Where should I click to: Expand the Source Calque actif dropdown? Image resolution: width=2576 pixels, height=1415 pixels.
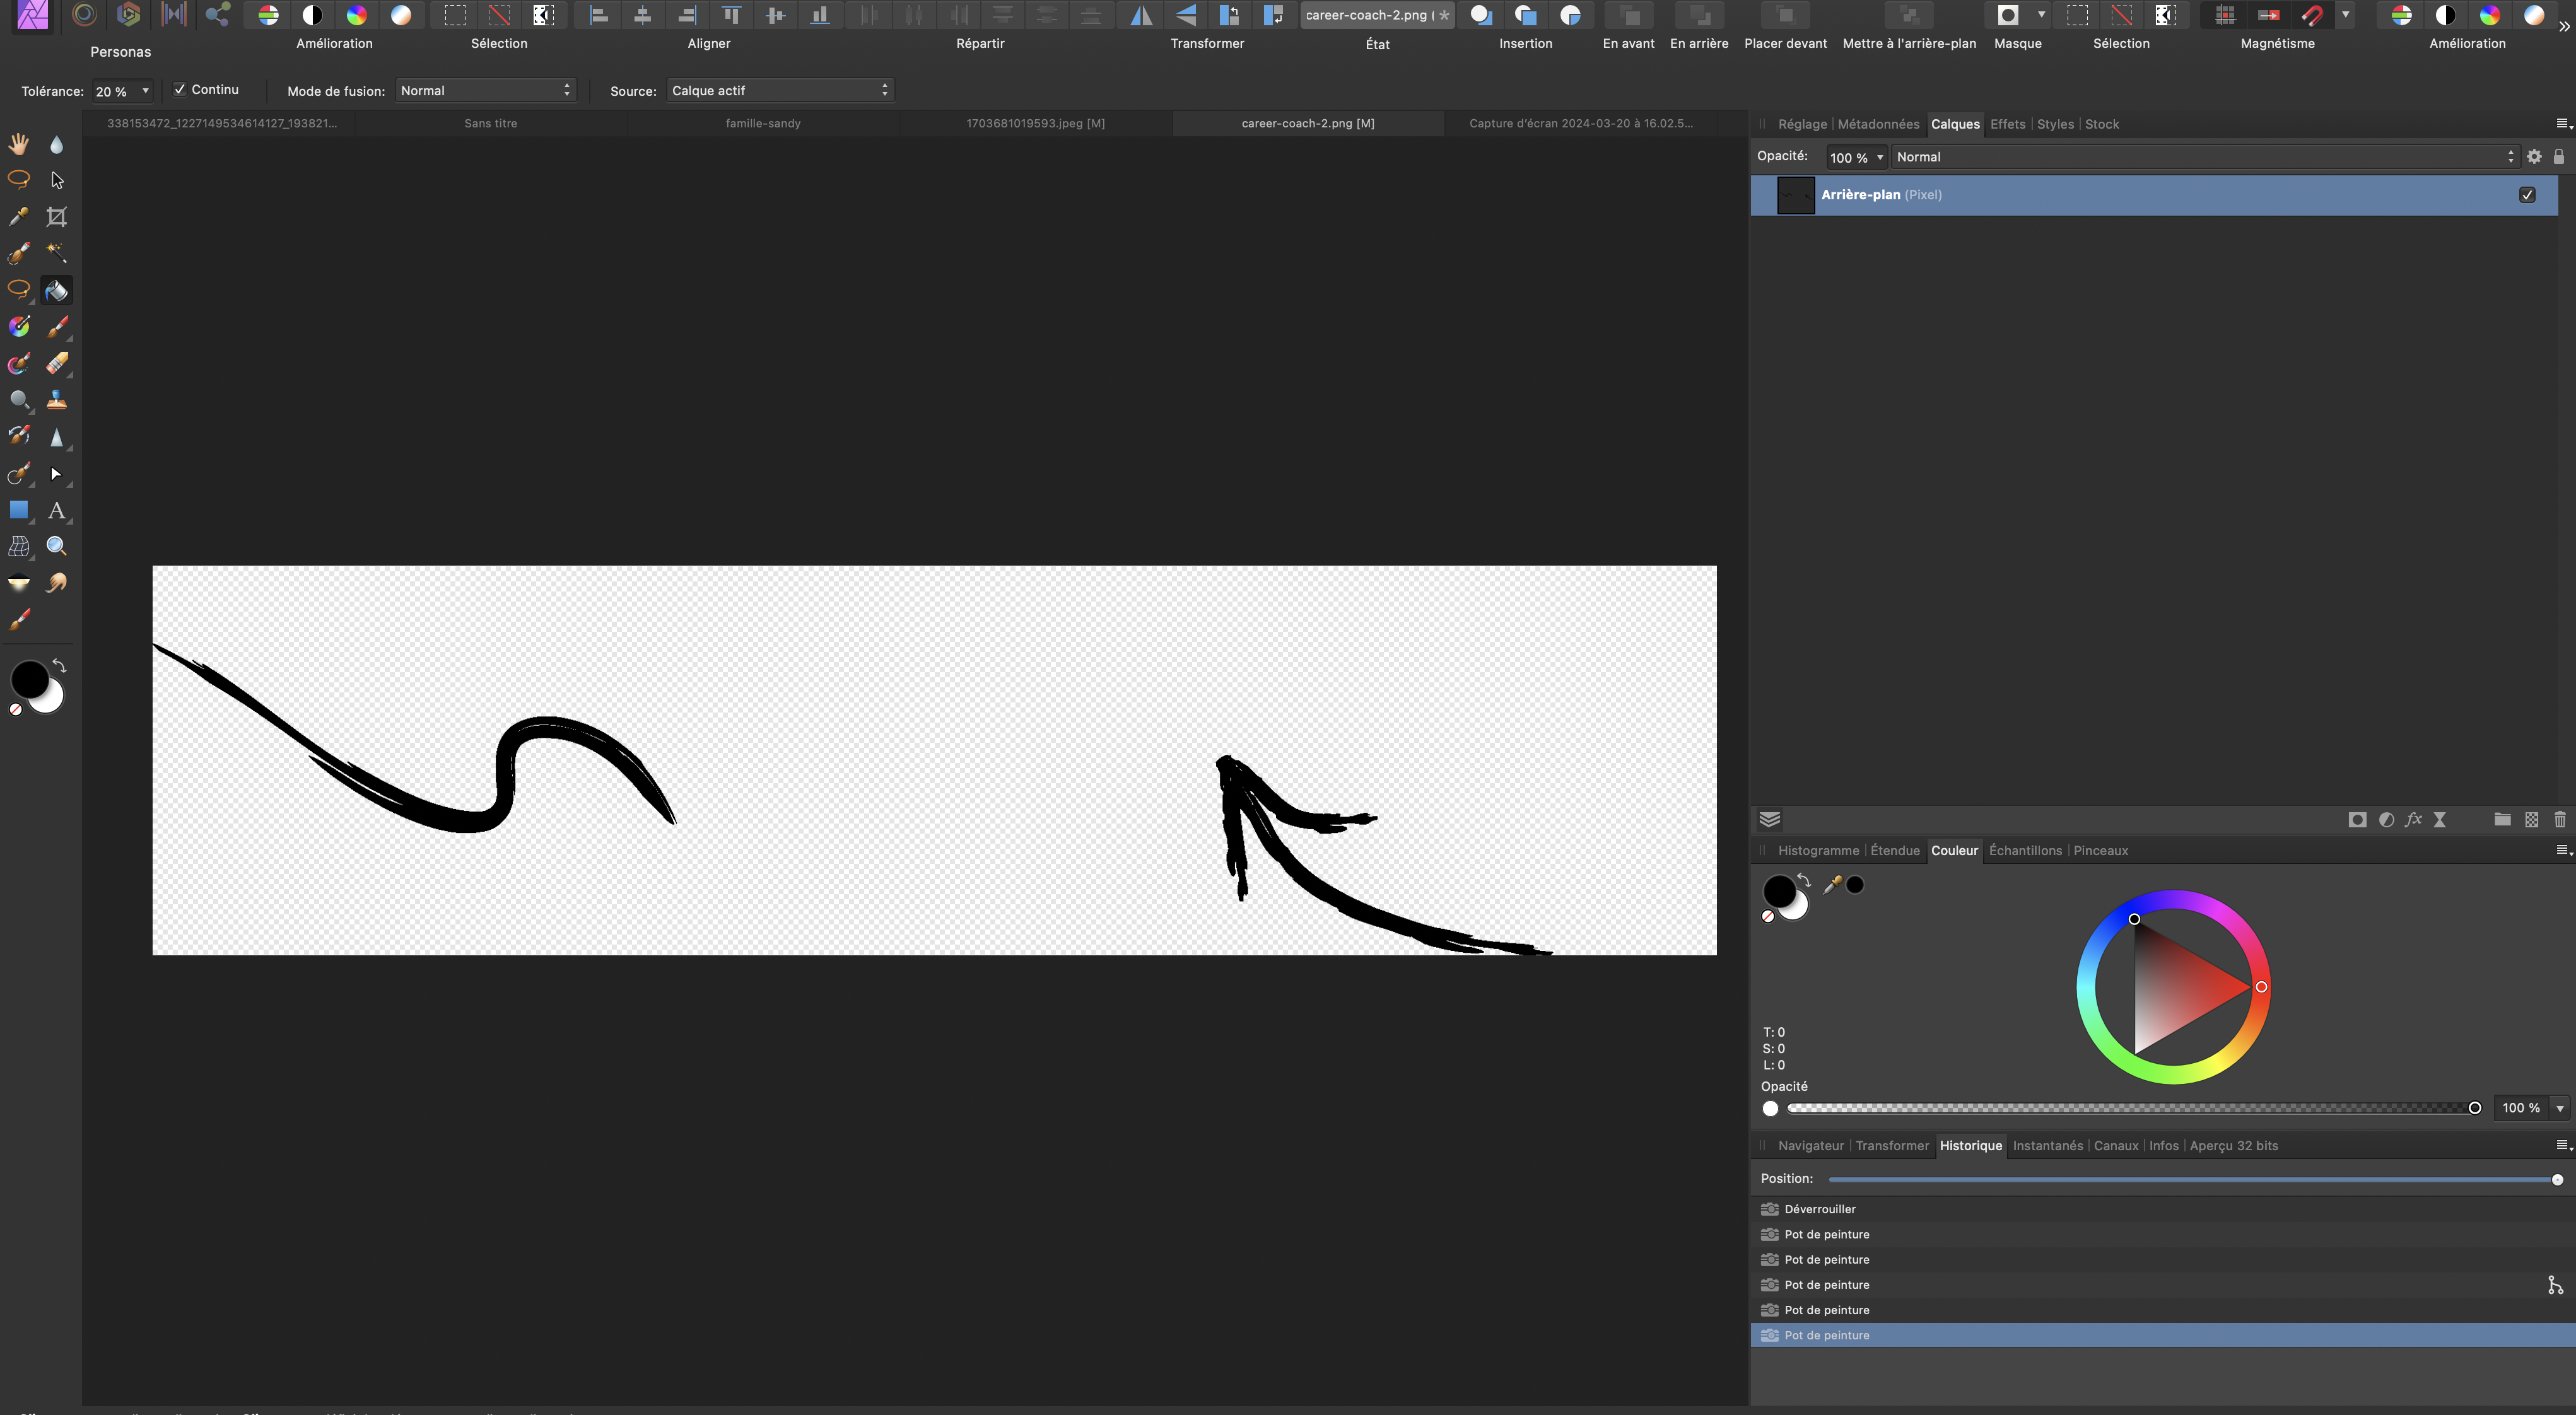point(779,90)
